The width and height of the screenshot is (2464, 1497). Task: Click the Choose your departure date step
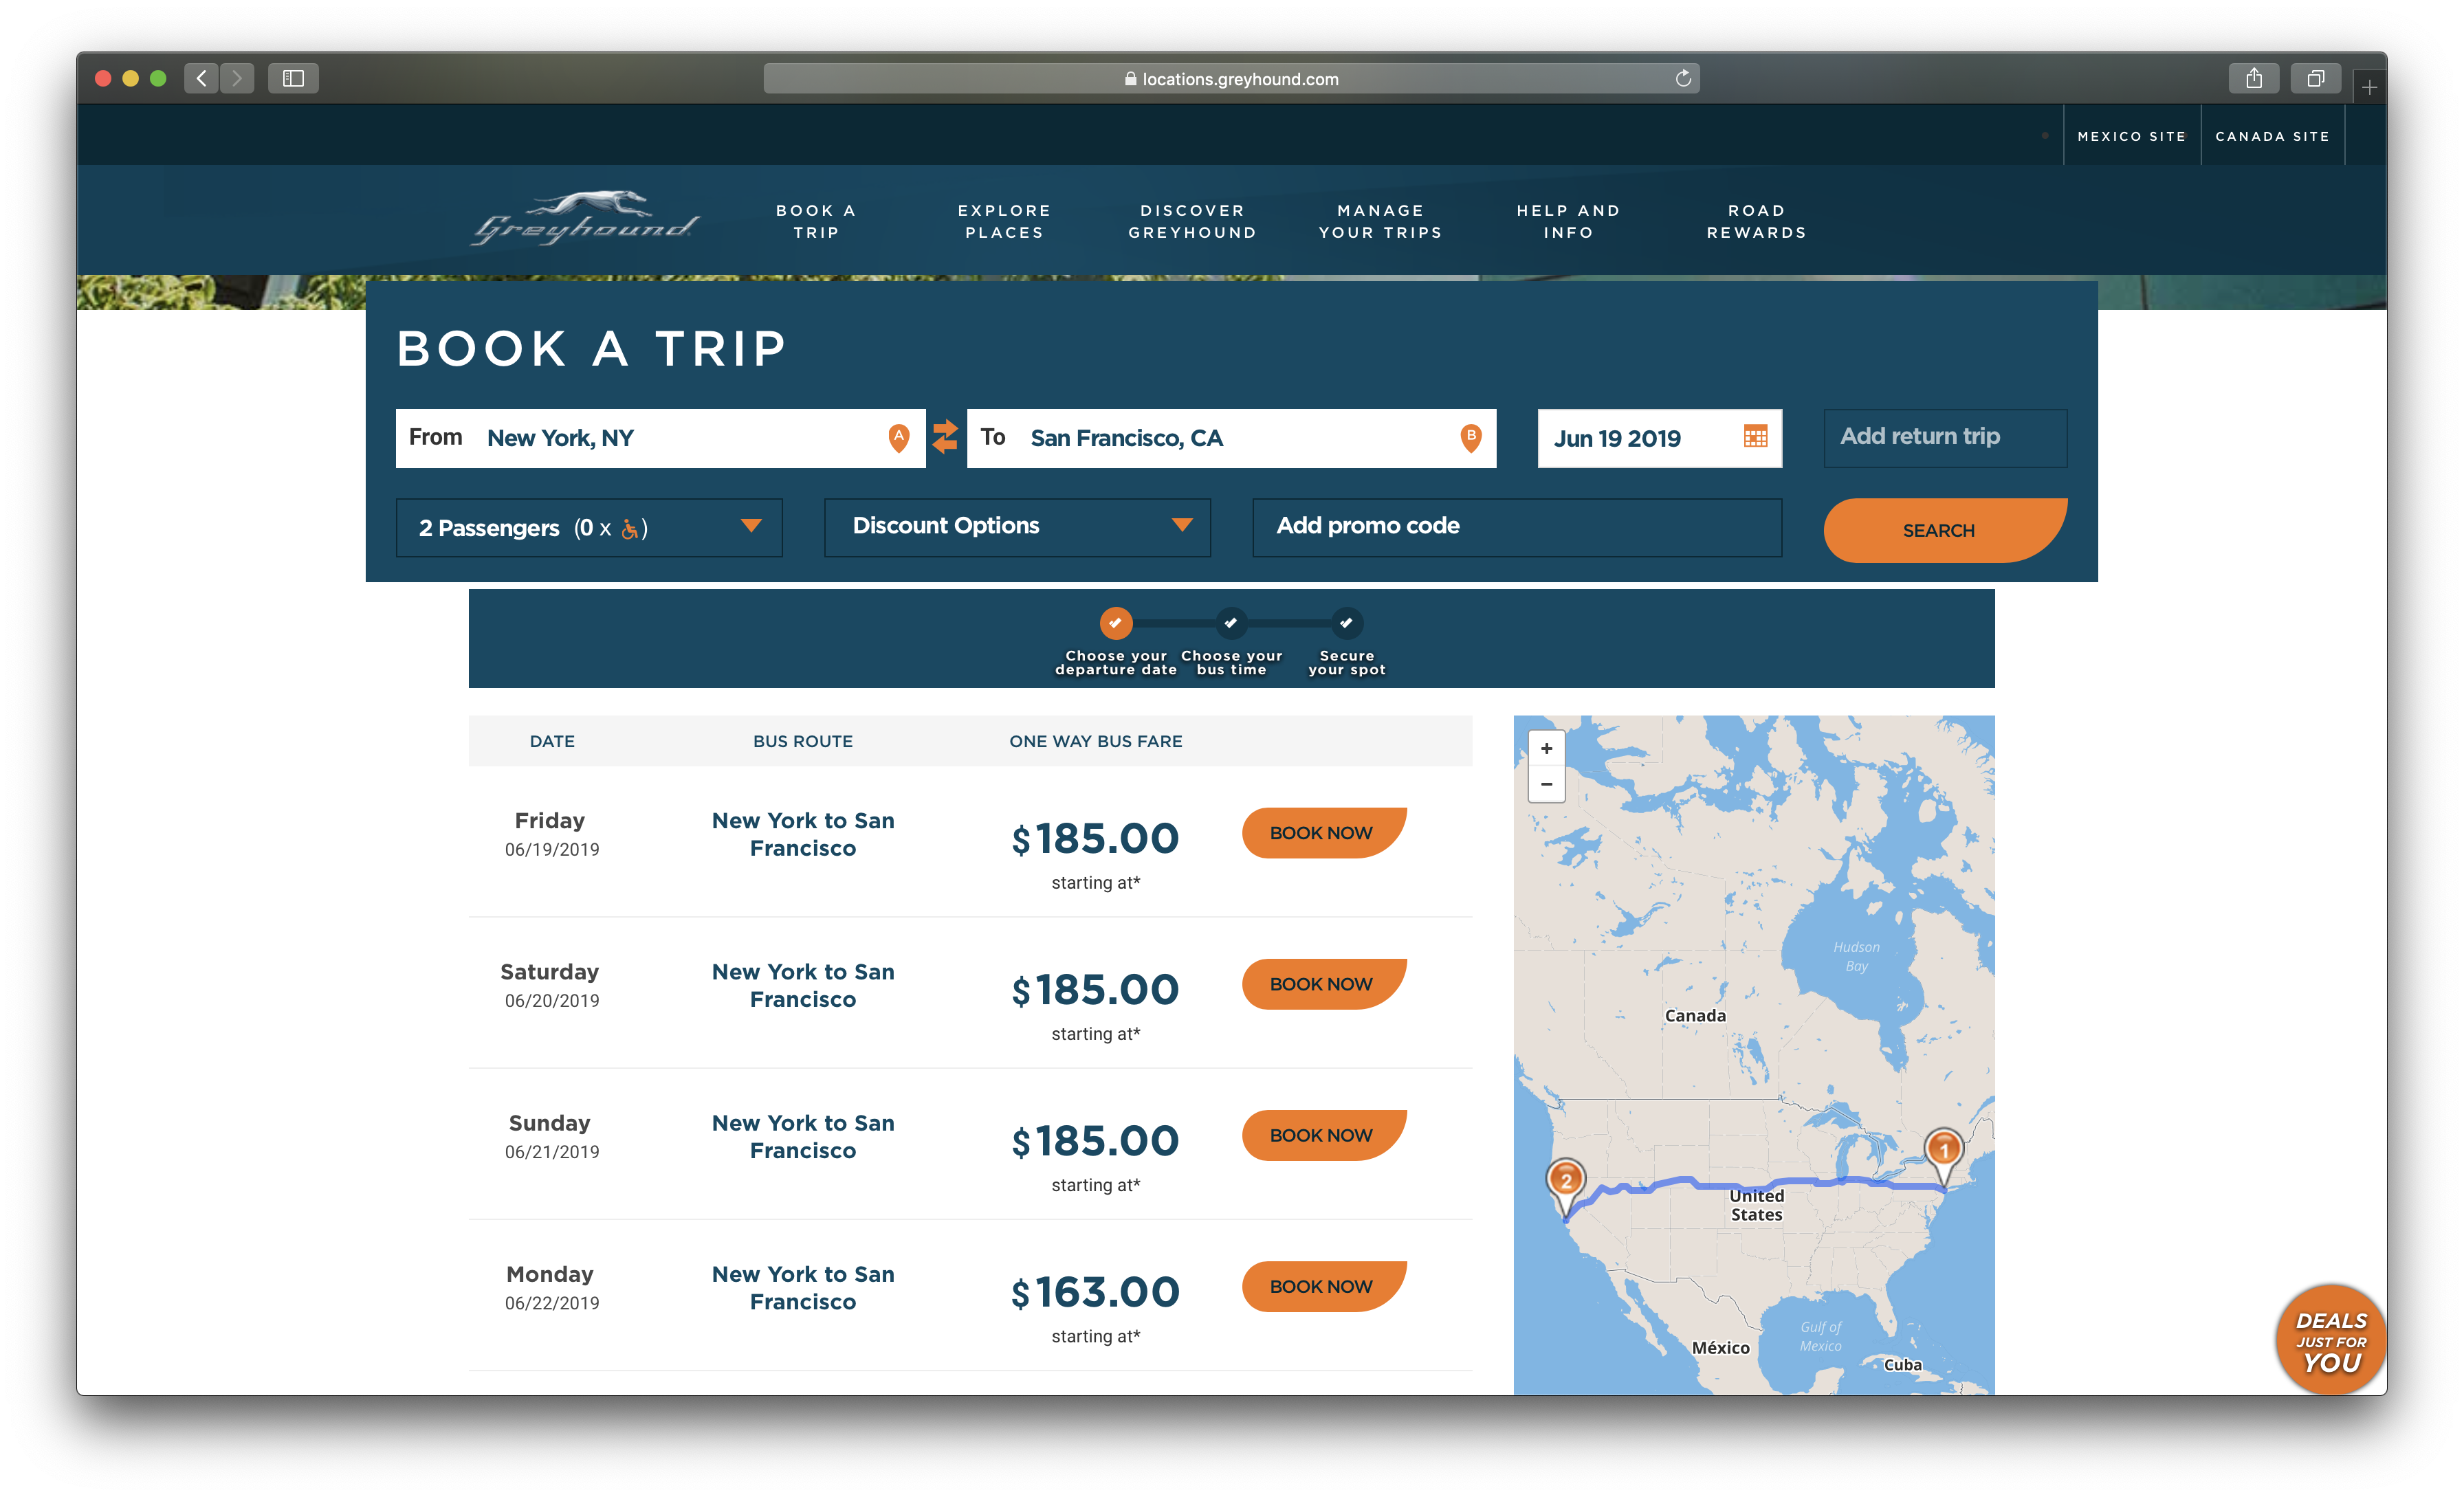tap(1115, 642)
